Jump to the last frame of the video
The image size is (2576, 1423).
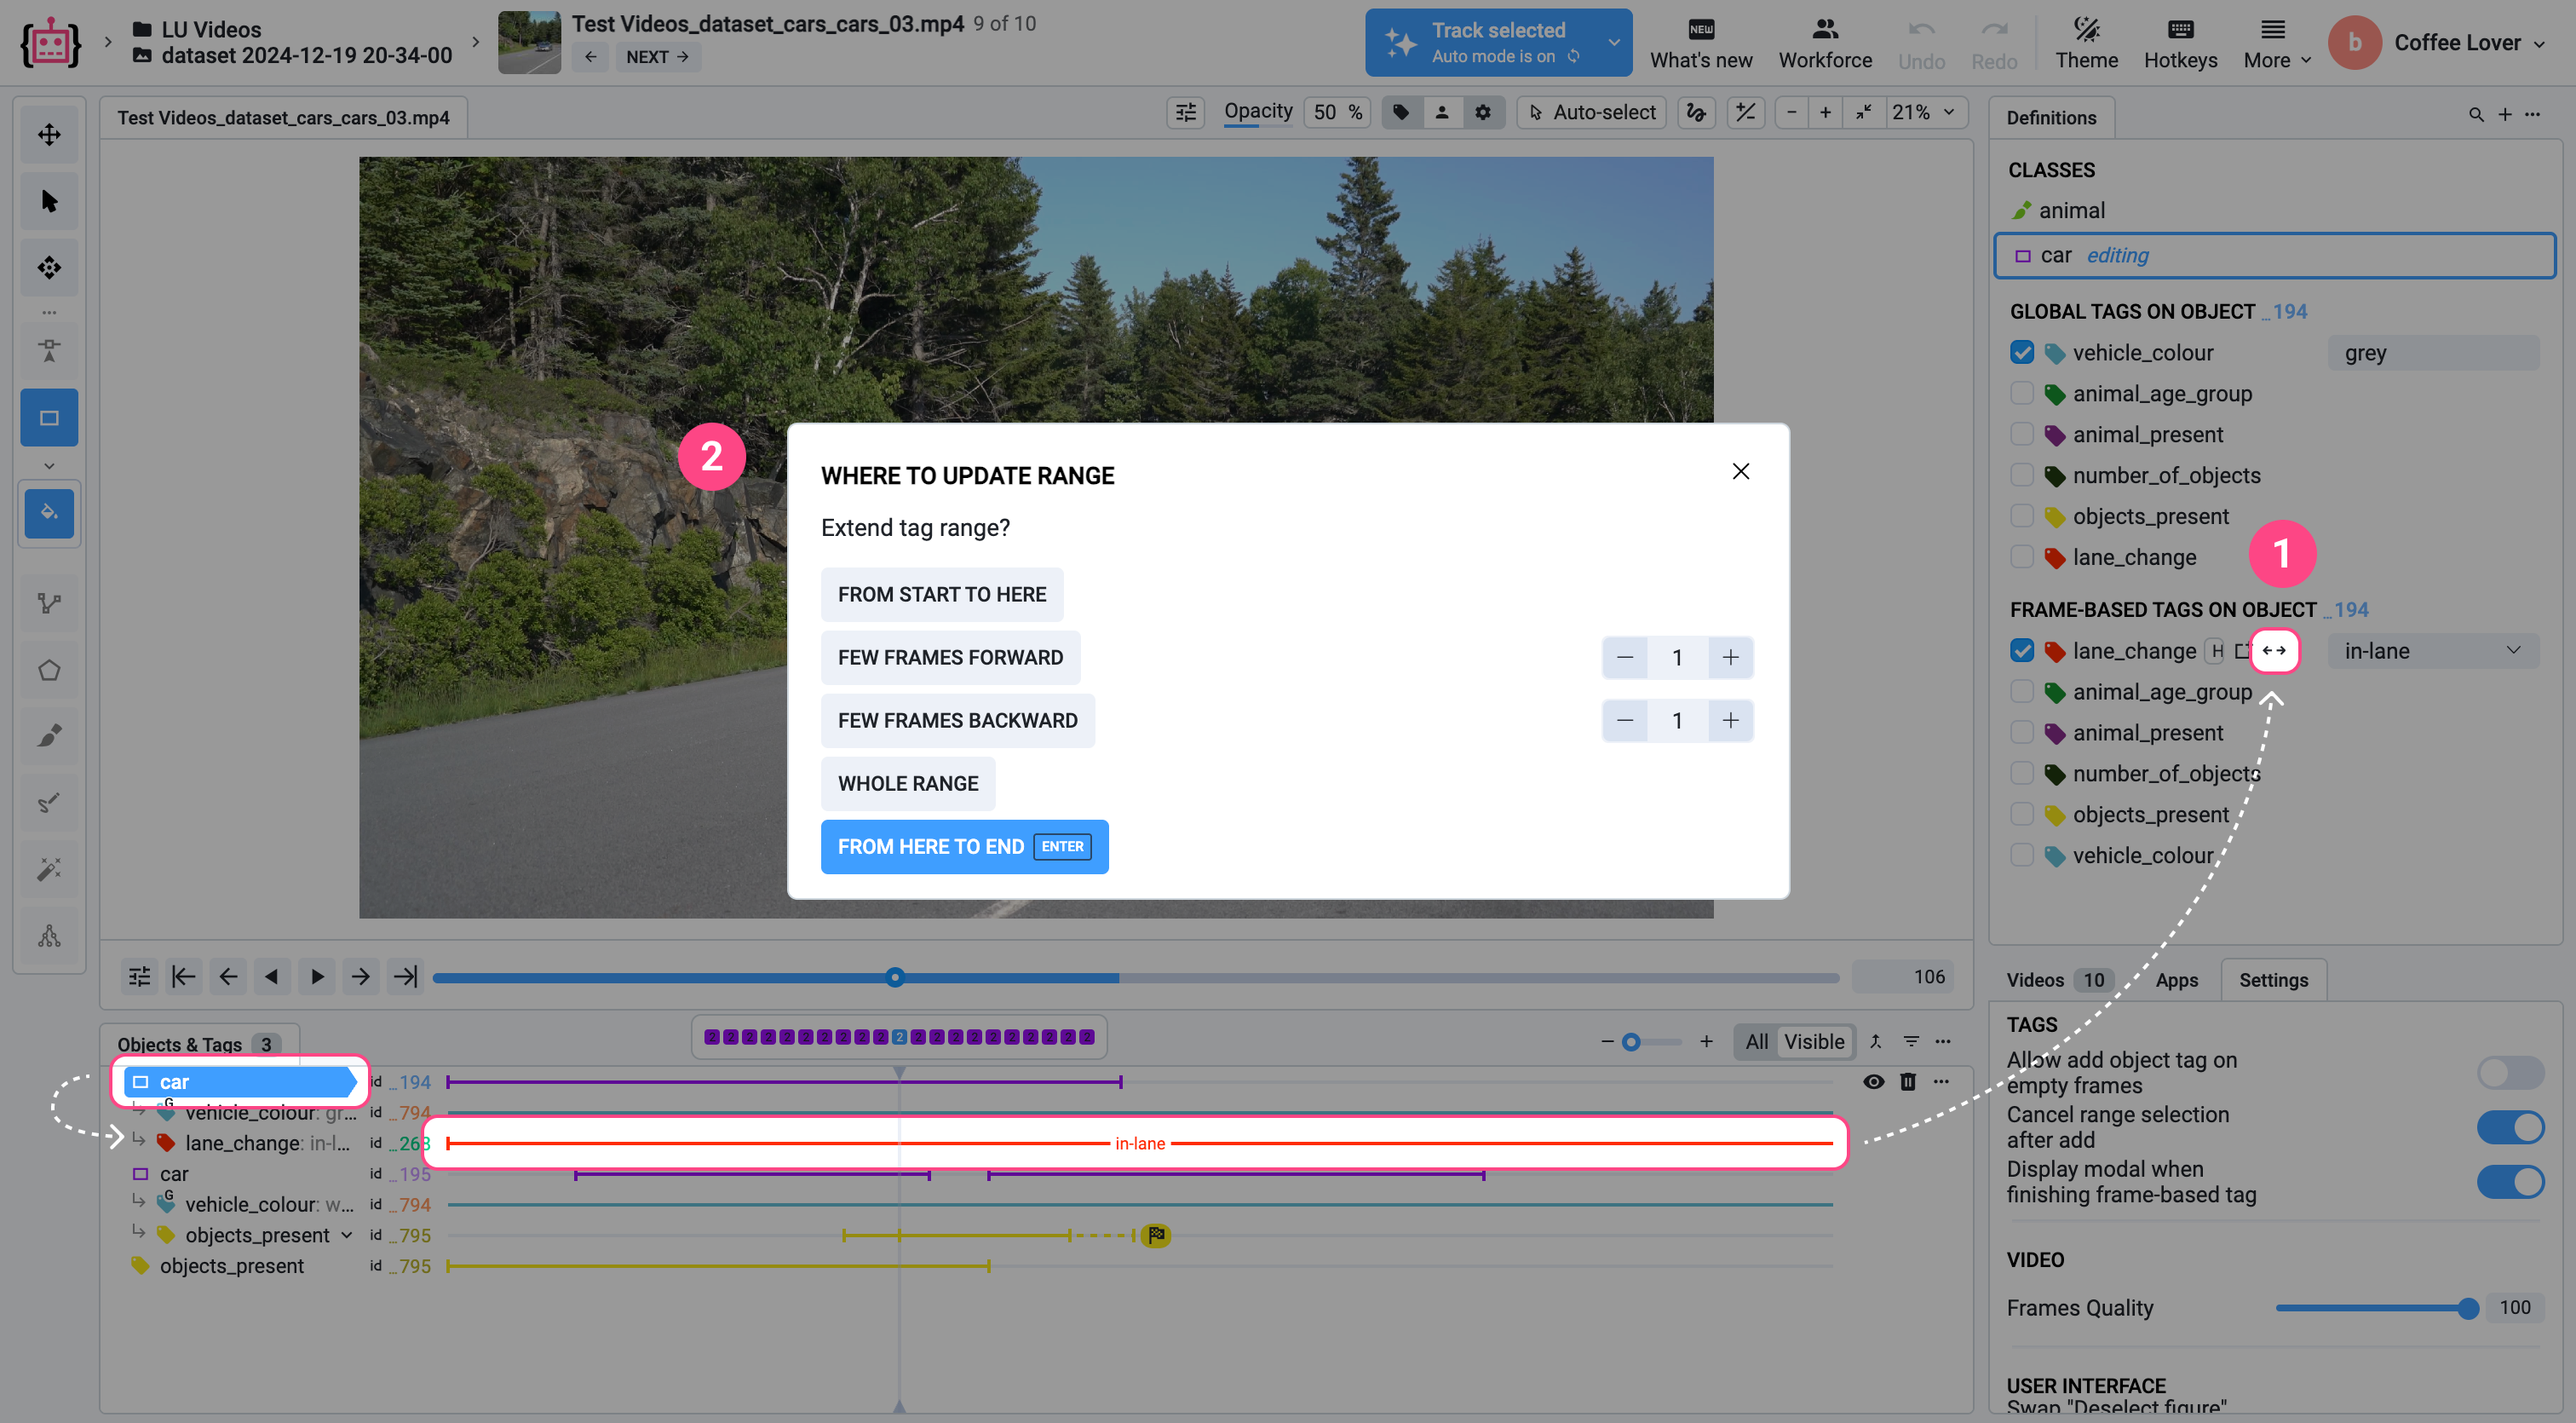click(x=405, y=977)
